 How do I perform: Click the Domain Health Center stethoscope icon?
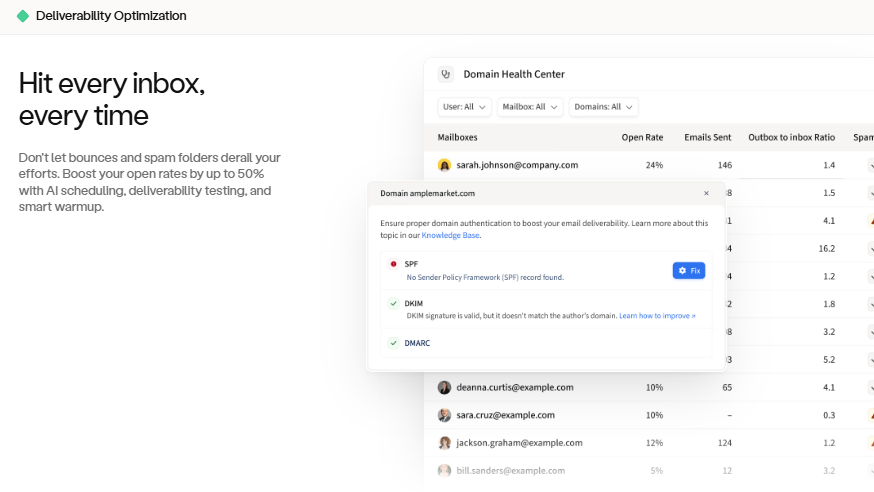(446, 74)
